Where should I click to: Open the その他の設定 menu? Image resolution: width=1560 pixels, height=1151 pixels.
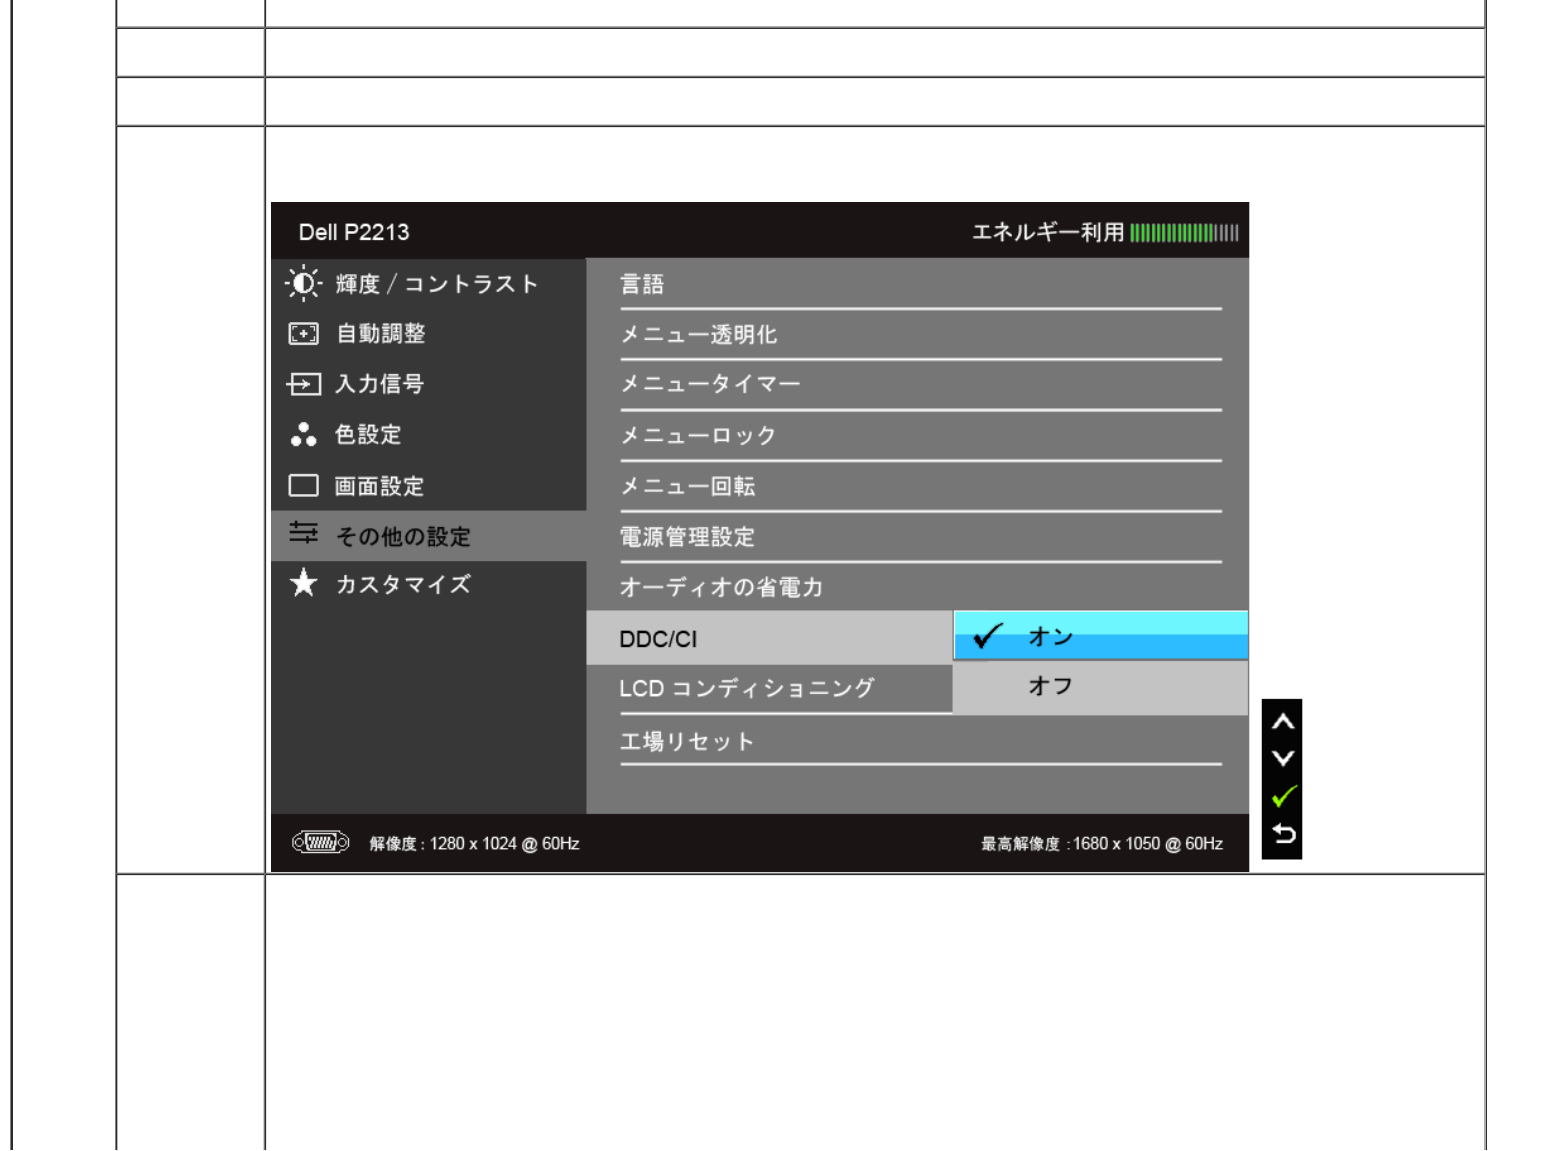(x=428, y=536)
